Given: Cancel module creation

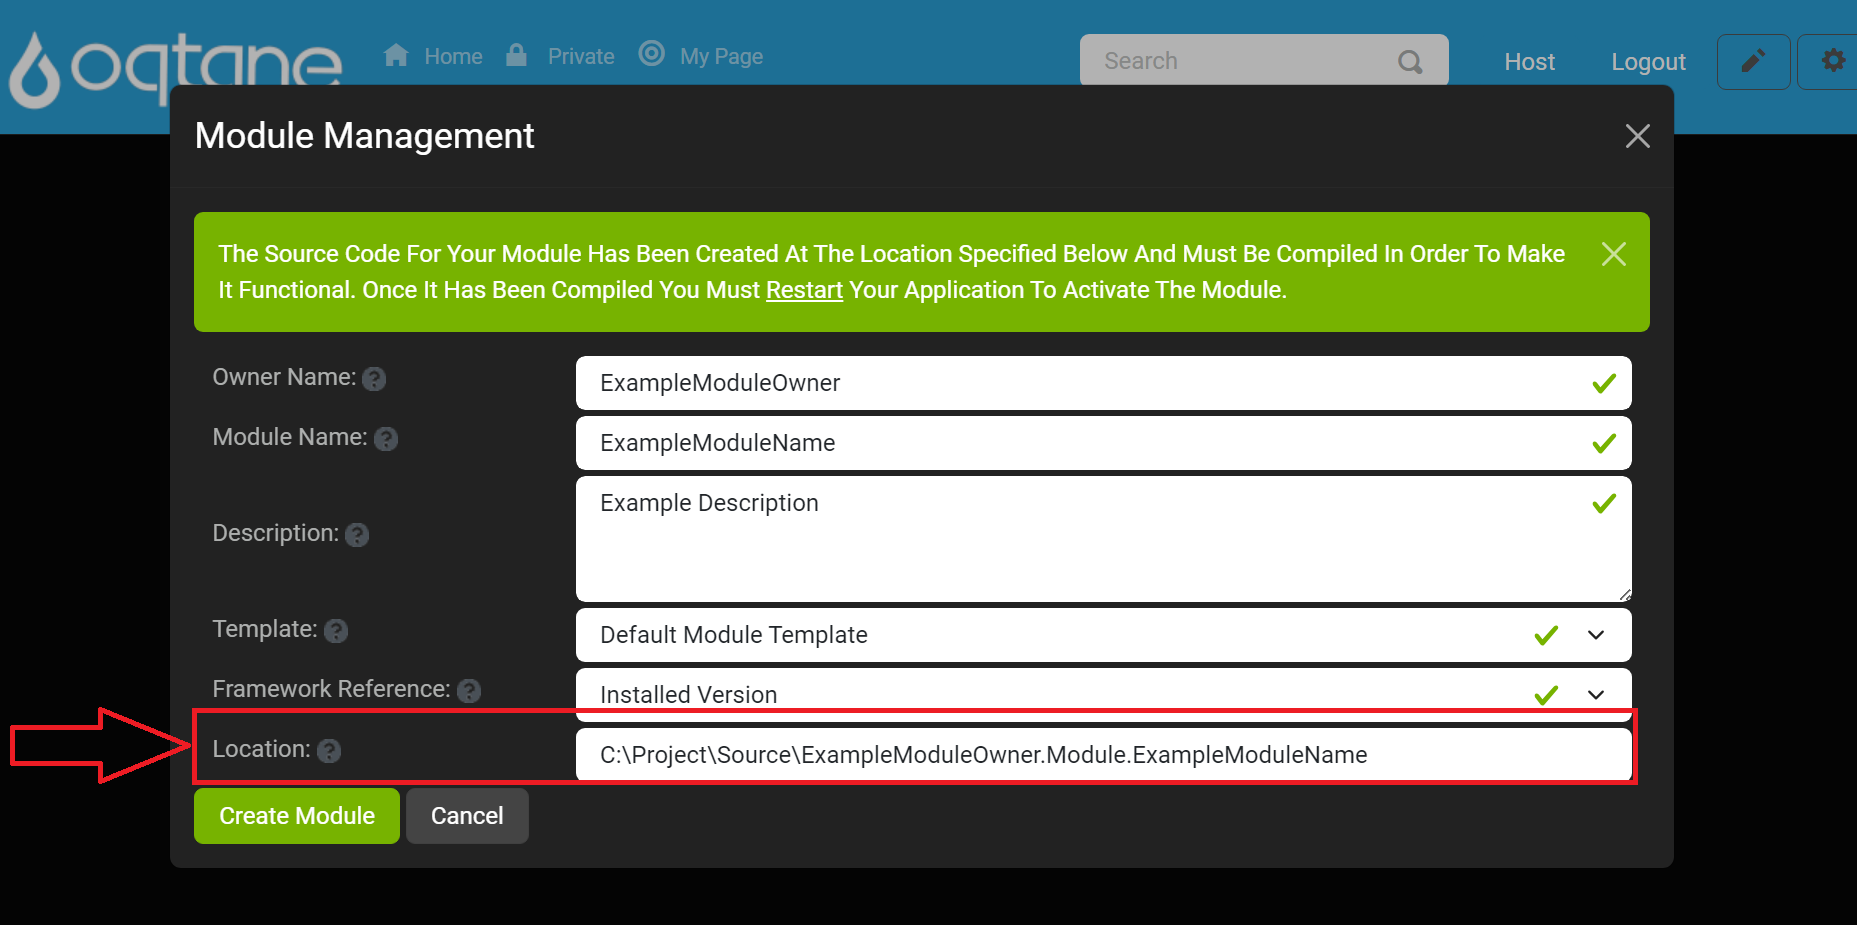Looking at the screenshot, I should coord(467,816).
